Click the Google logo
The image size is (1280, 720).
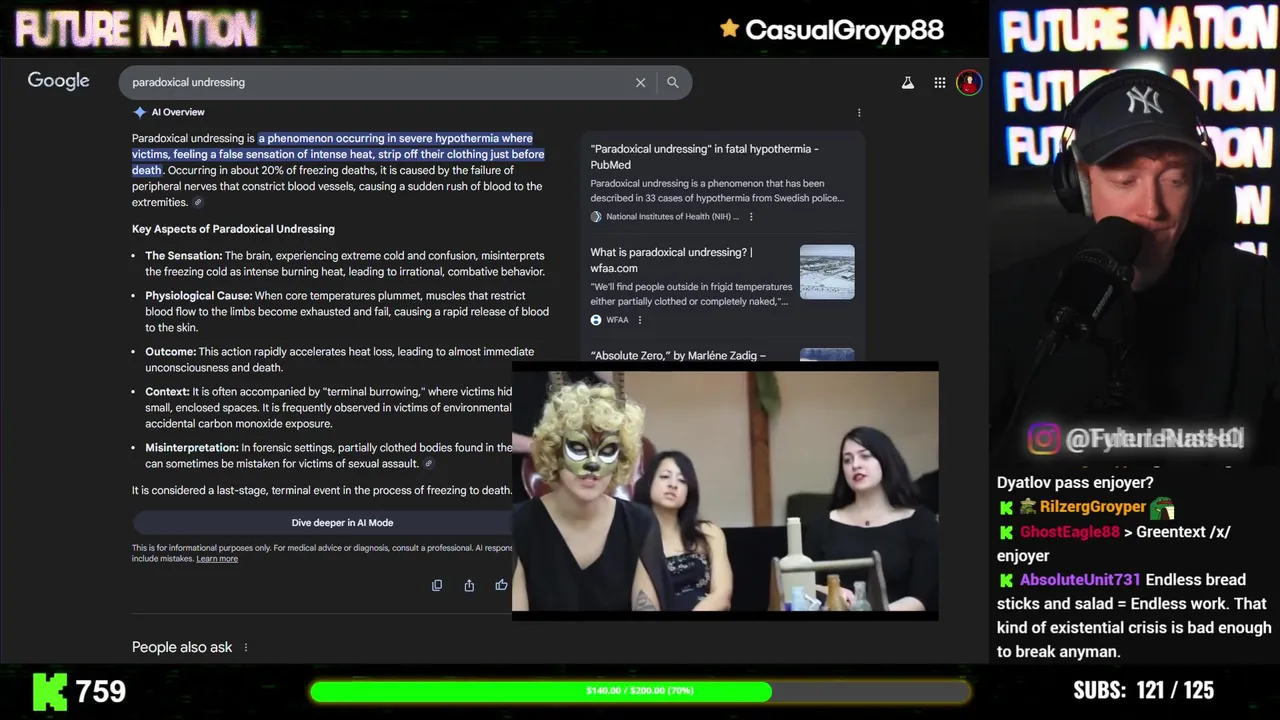pyautogui.click(x=58, y=81)
